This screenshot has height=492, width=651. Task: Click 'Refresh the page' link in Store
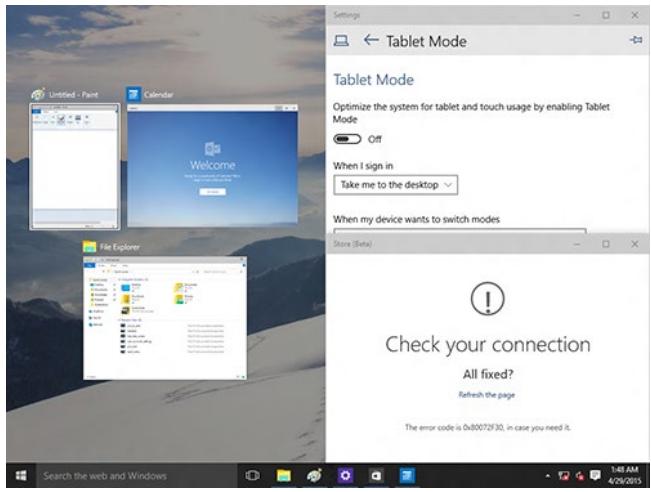coord(487,395)
